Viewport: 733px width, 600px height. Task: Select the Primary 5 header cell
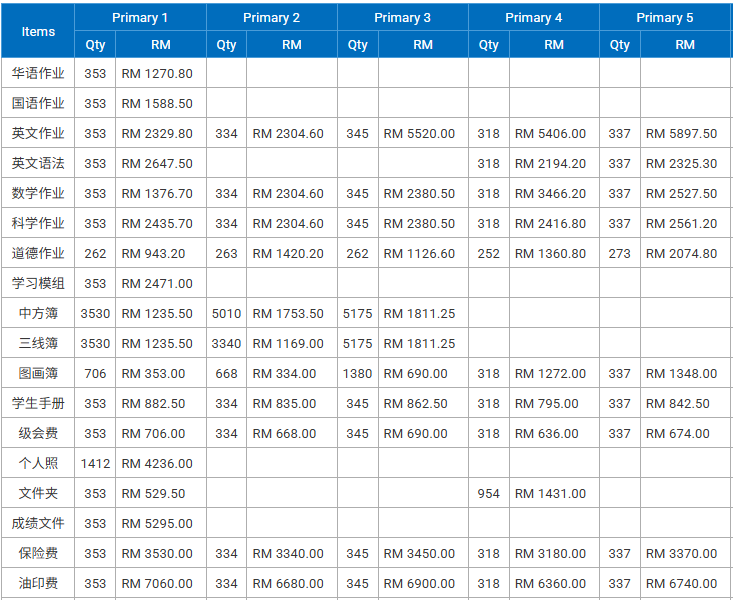(x=666, y=17)
